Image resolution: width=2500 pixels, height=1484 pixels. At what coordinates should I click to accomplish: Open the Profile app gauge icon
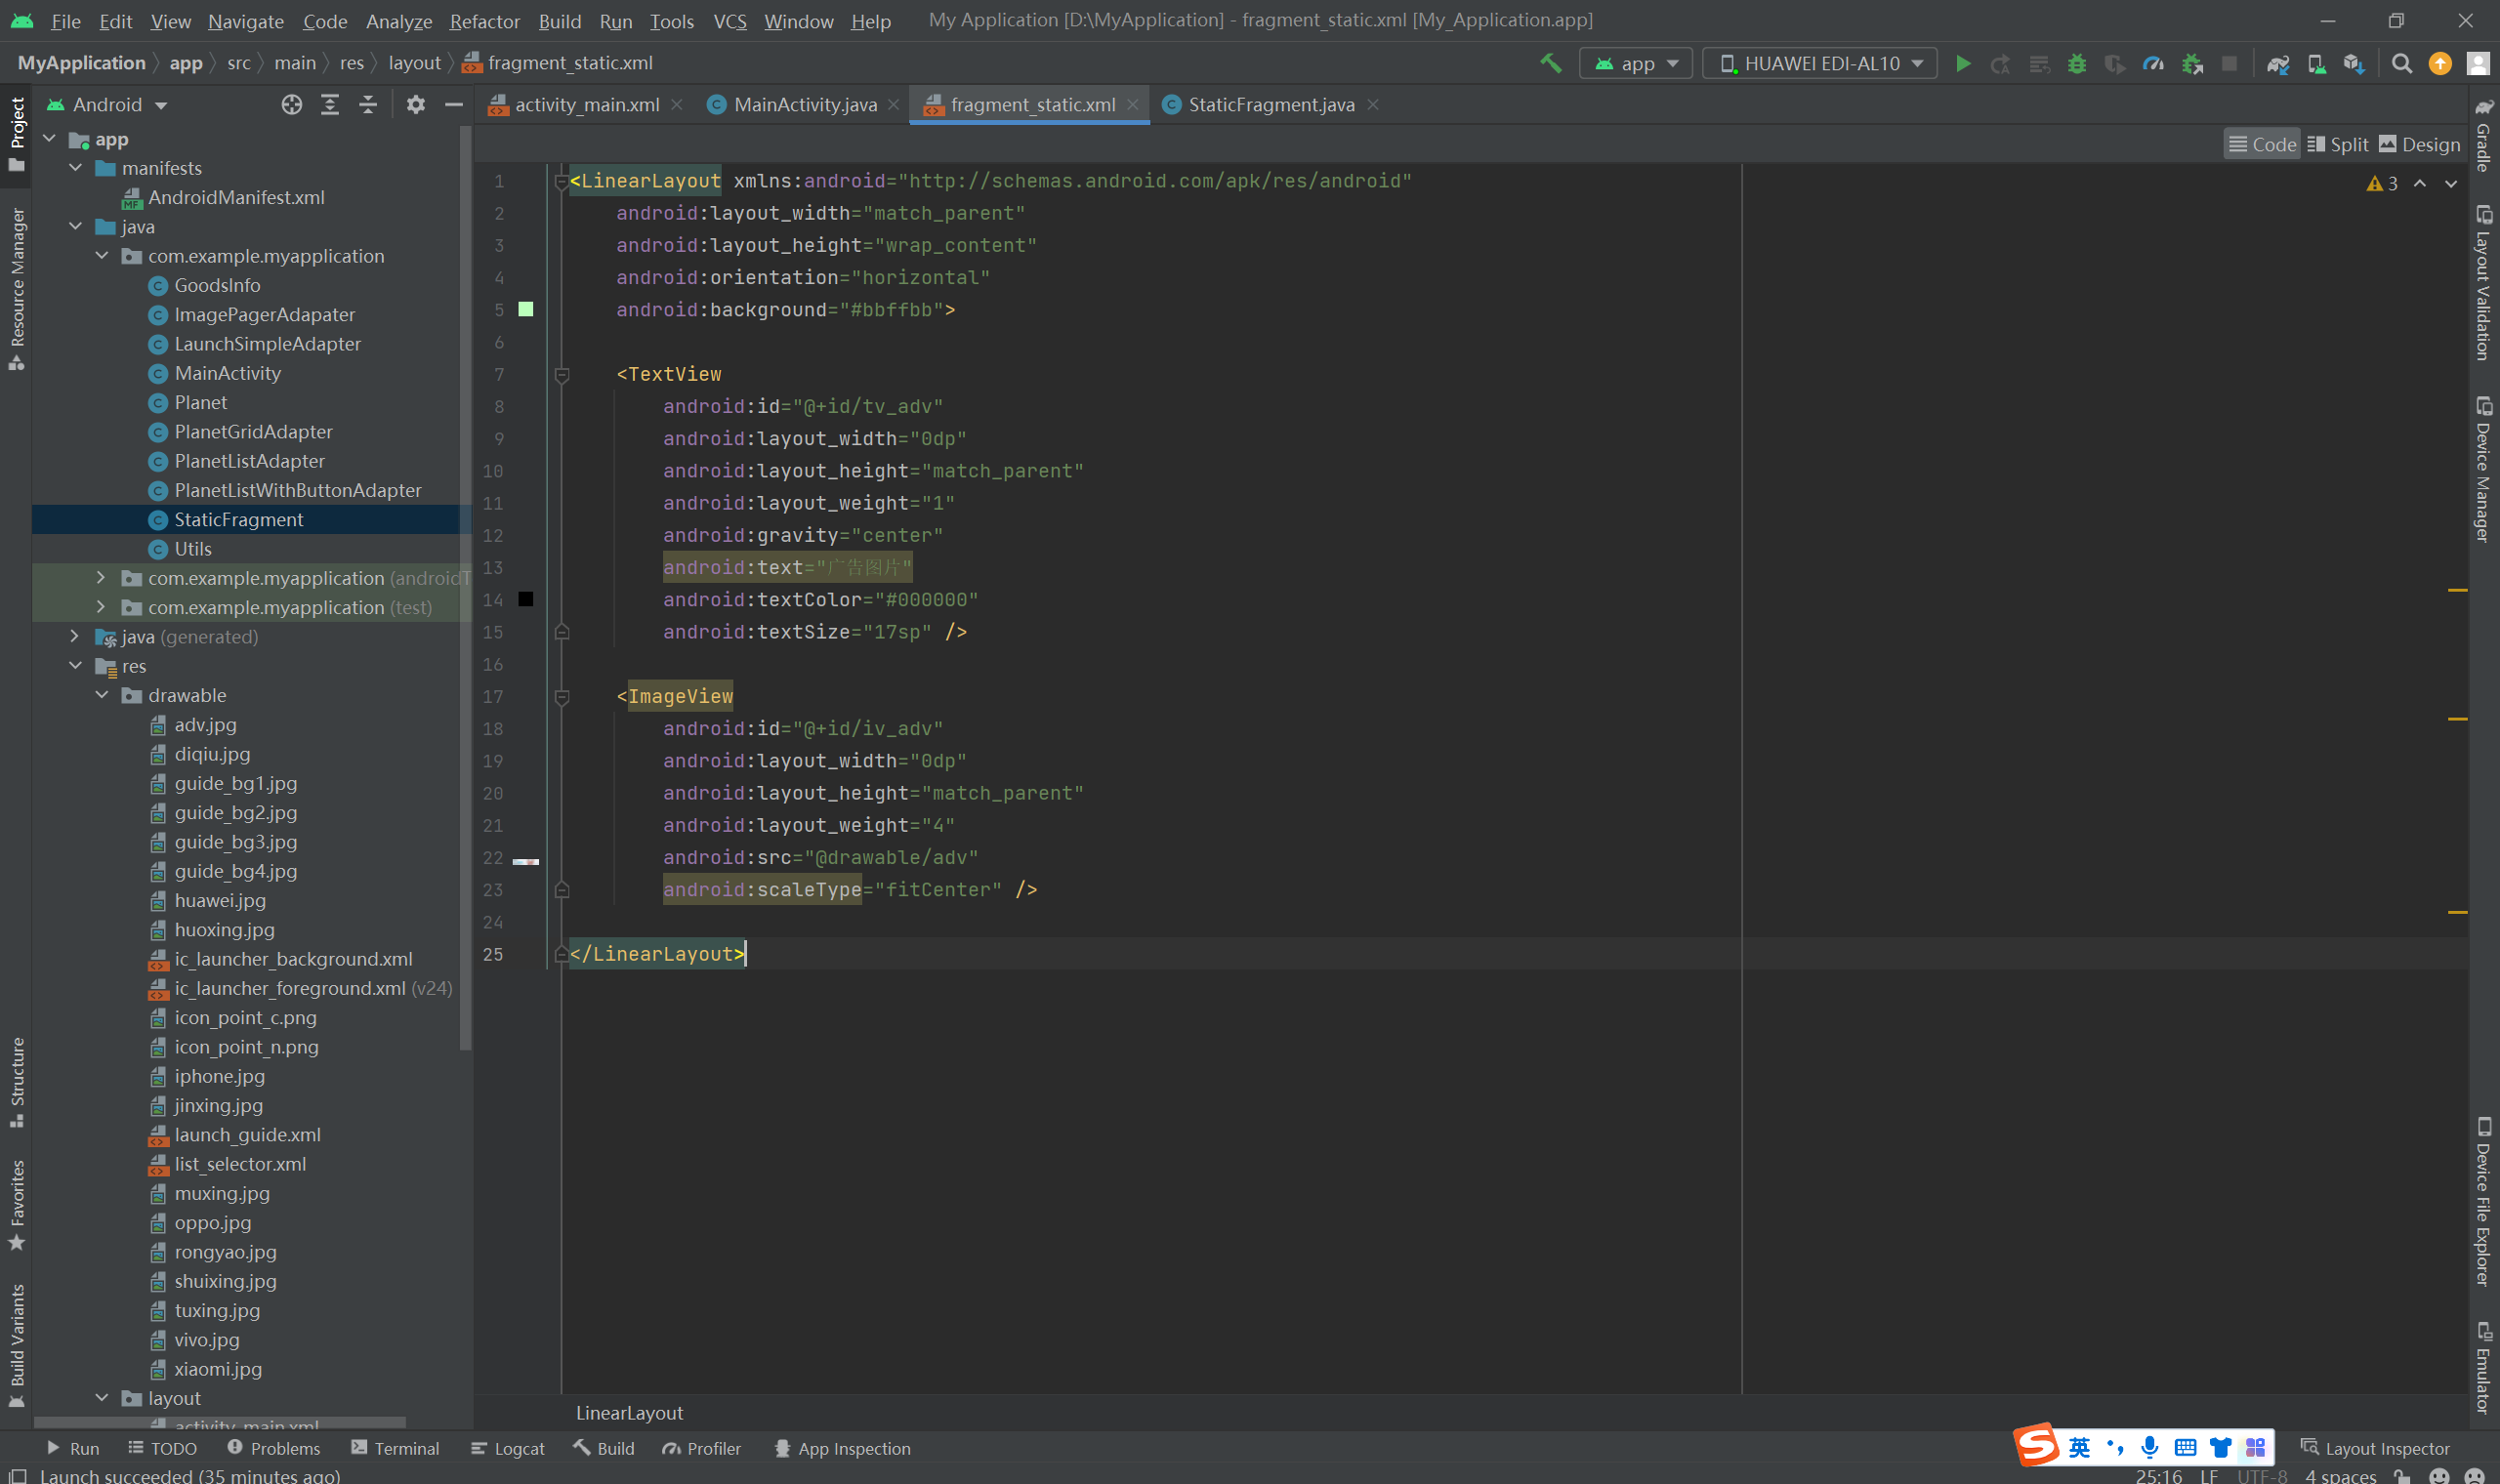[2153, 63]
